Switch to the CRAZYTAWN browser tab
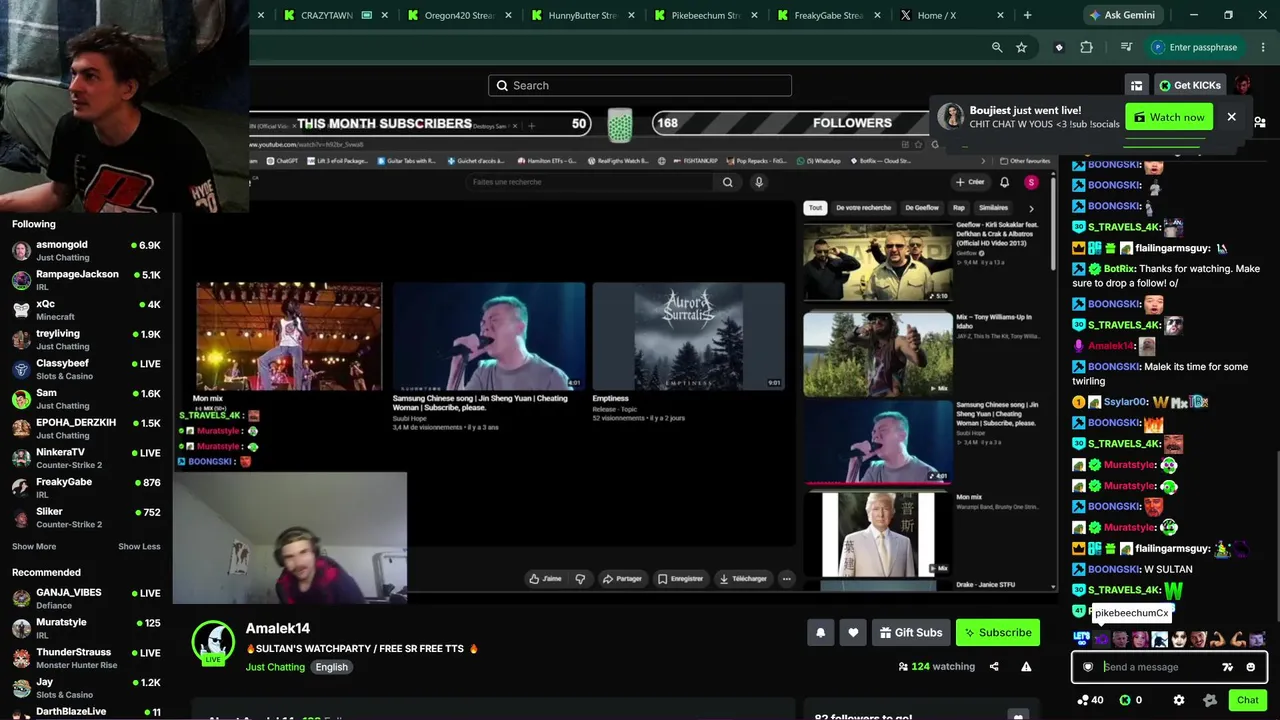Viewport: 1280px width, 720px height. tap(335, 15)
